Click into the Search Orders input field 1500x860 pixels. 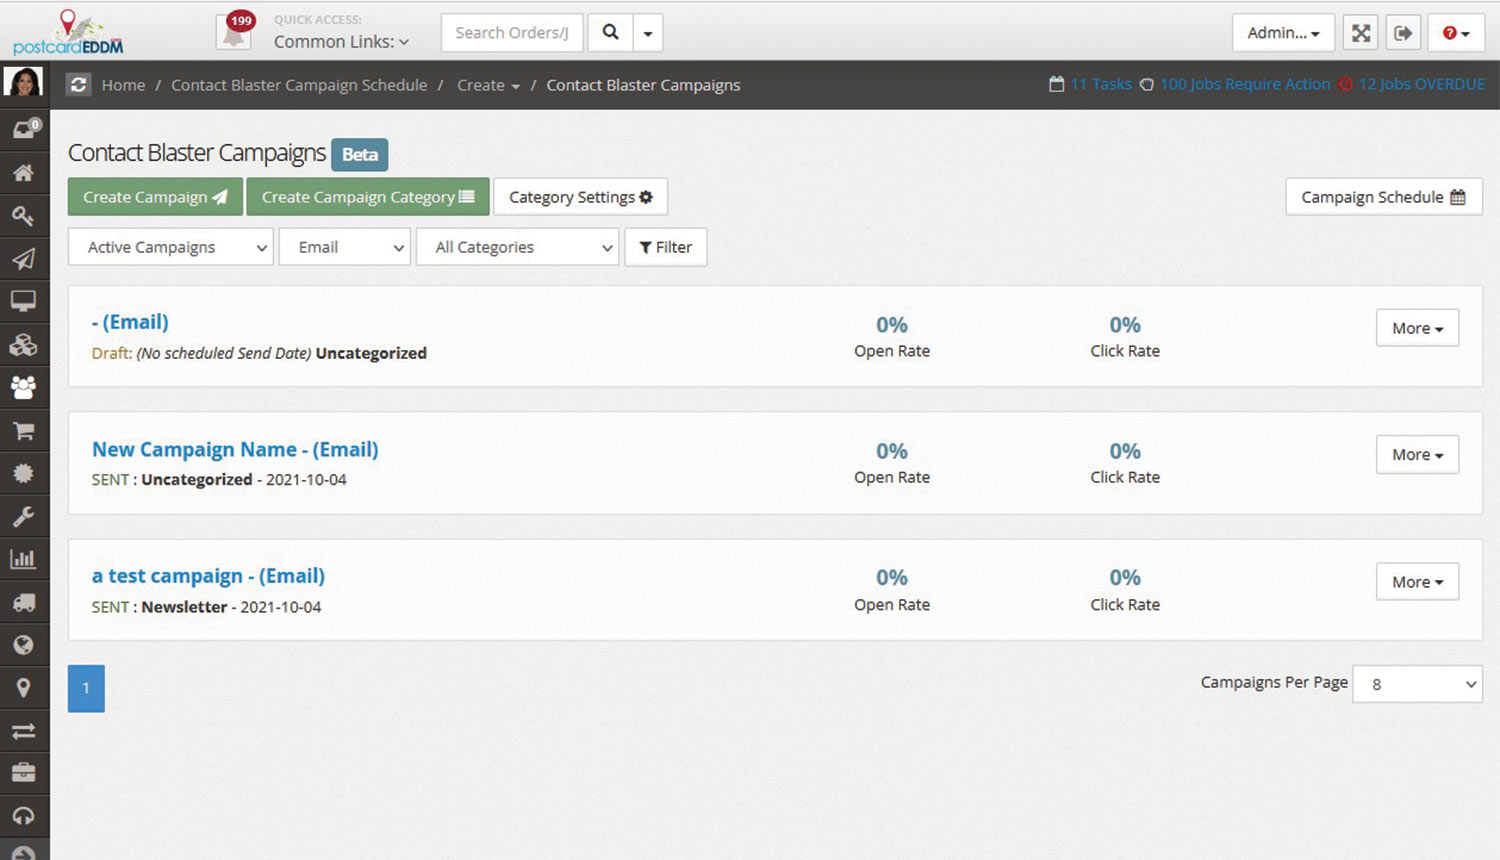(x=512, y=33)
